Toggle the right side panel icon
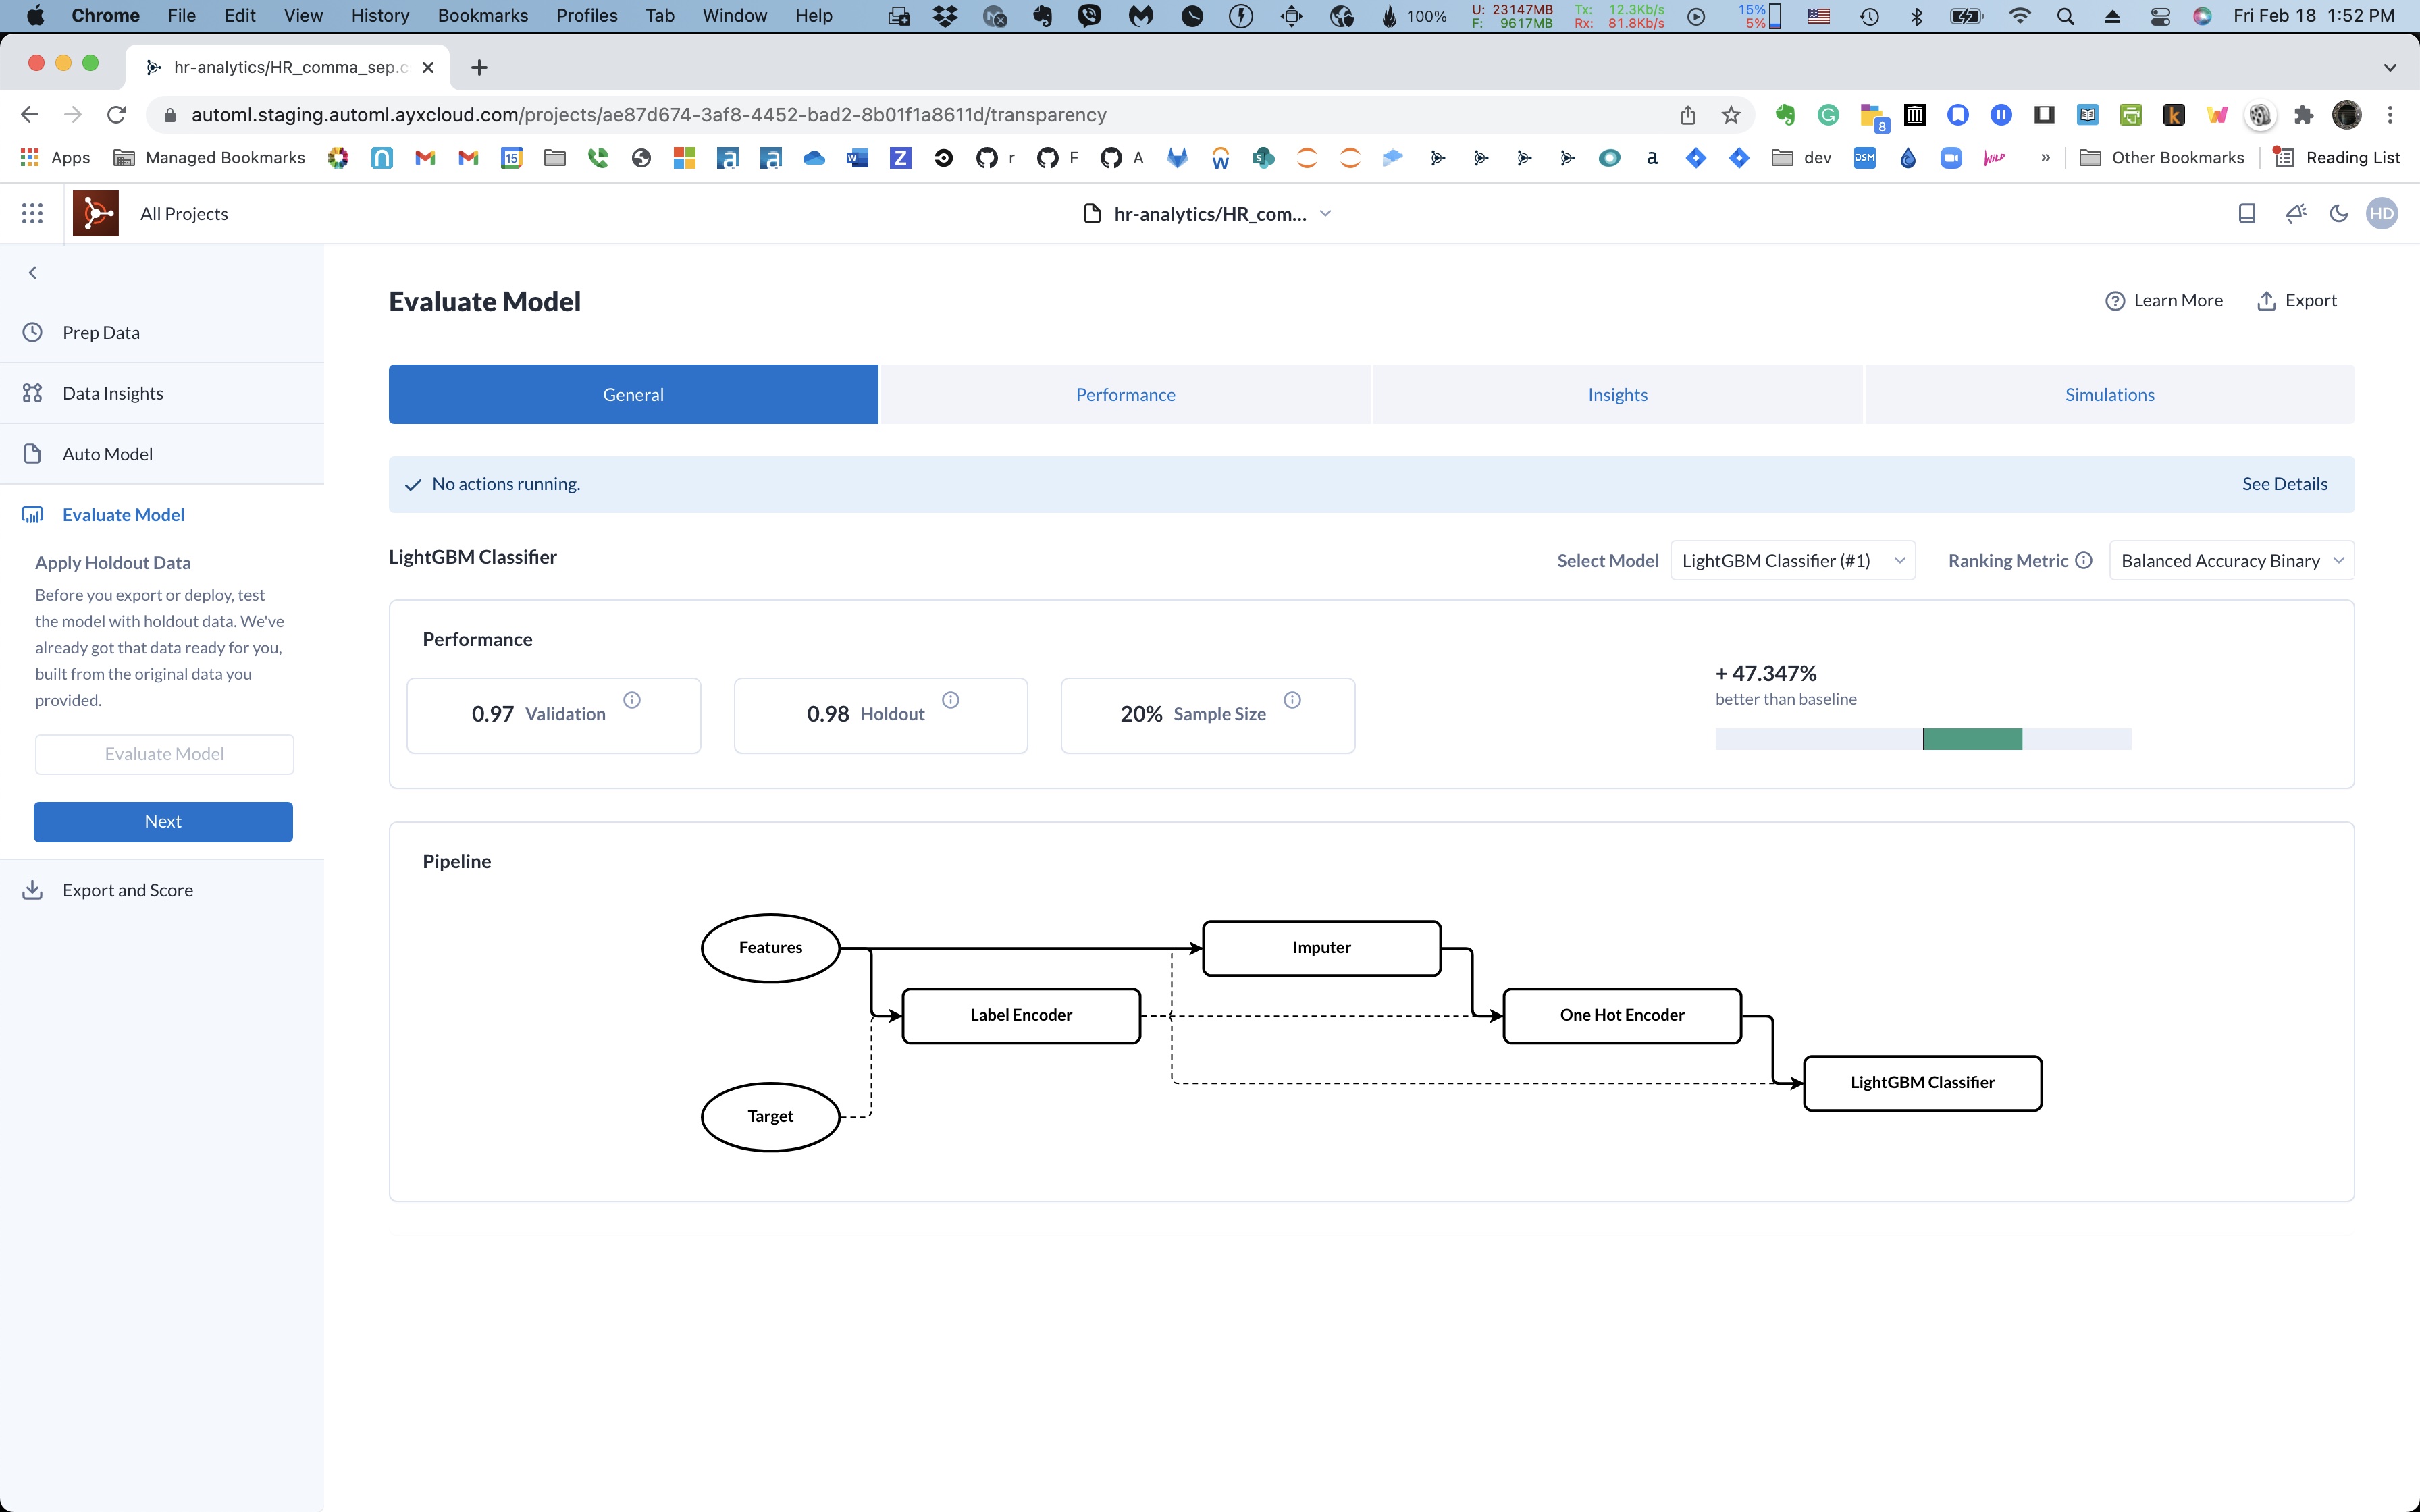This screenshot has height=1512, width=2420. (2246, 213)
